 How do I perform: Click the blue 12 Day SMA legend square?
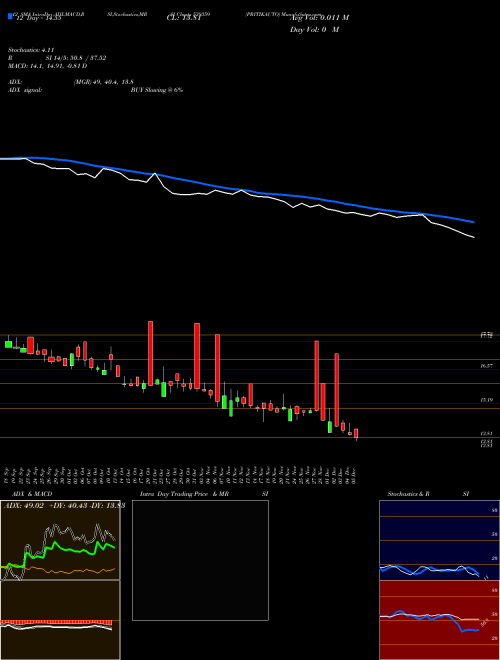10,16
